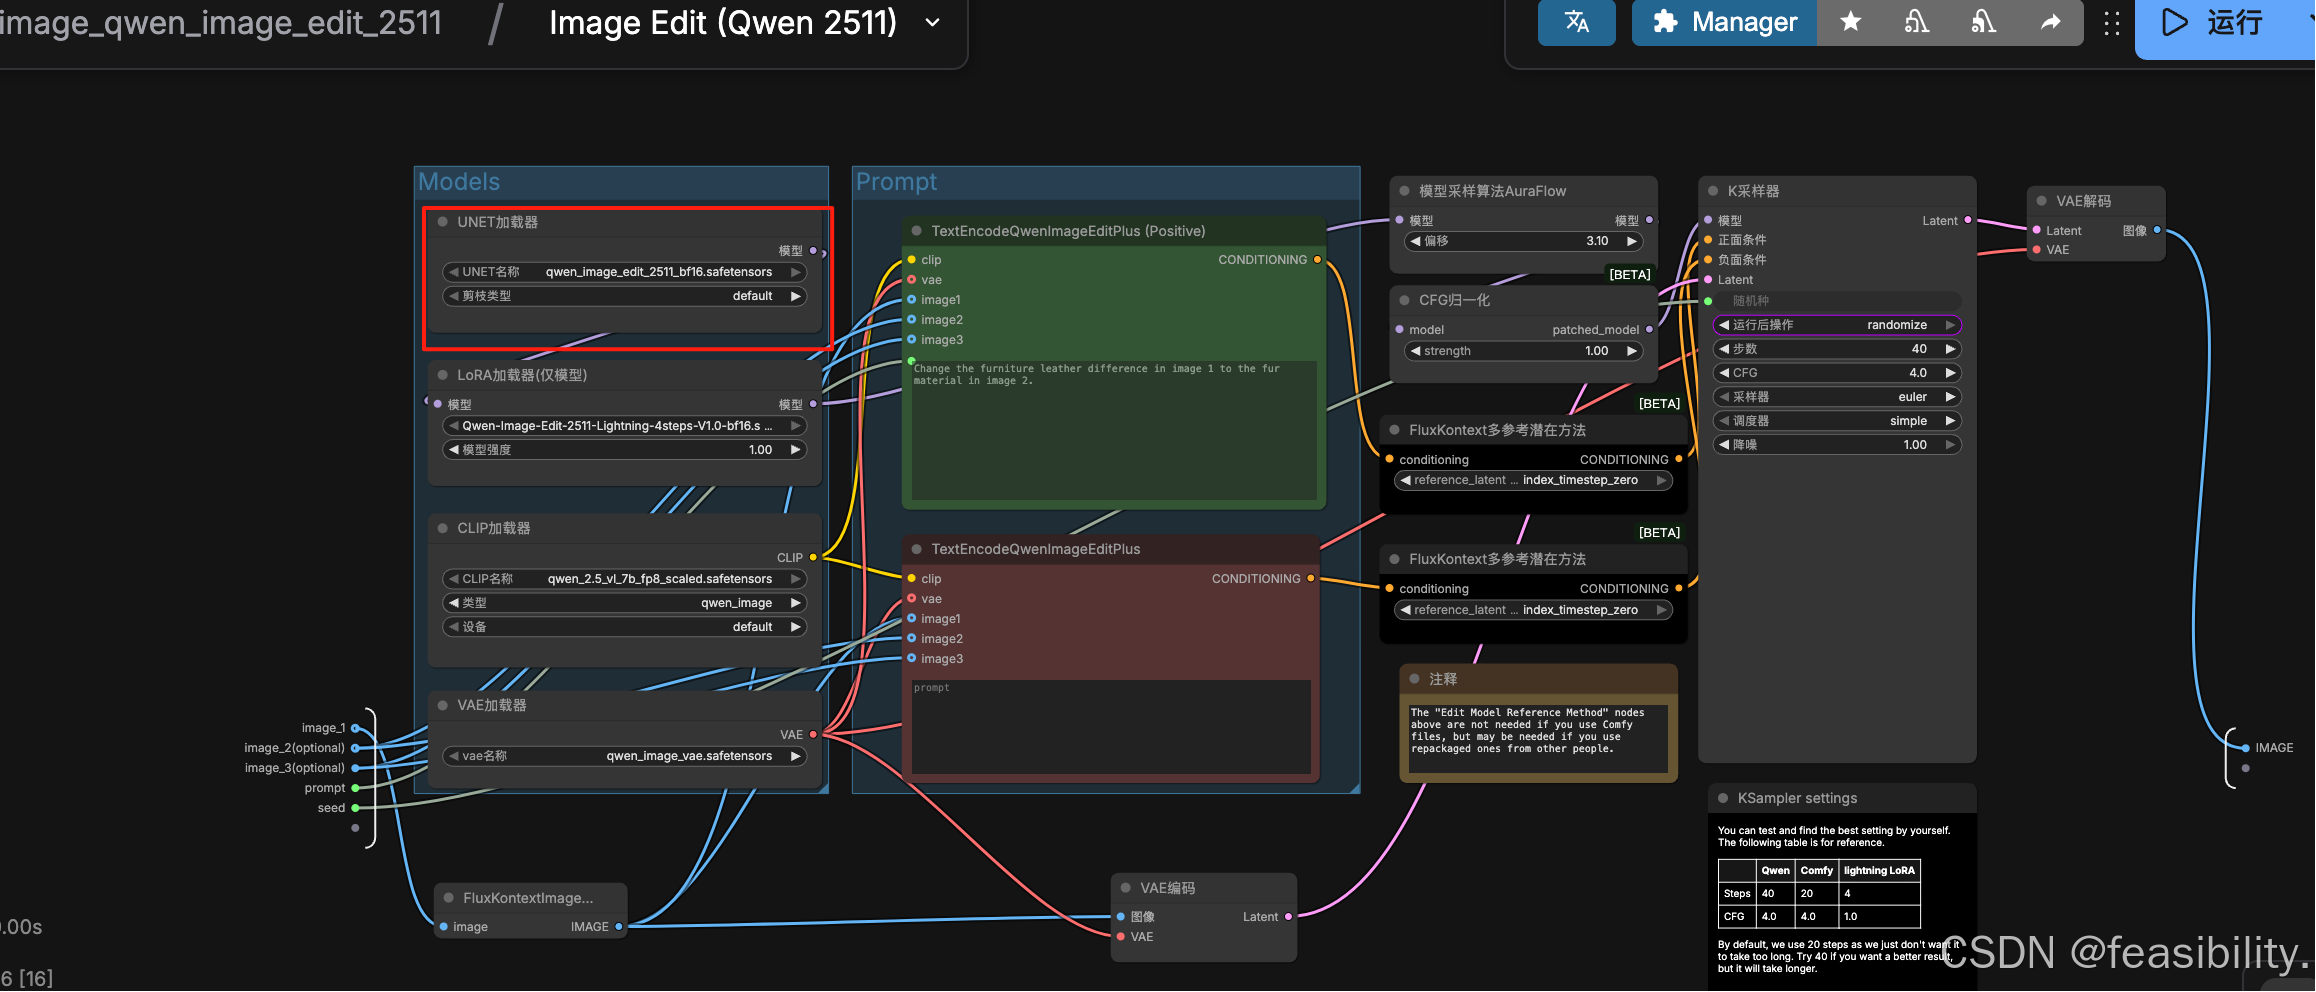Image resolution: width=2316 pixels, height=992 pixels.
Task: Click the filled vacuum cleaner icon
Action: coord(1983,22)
